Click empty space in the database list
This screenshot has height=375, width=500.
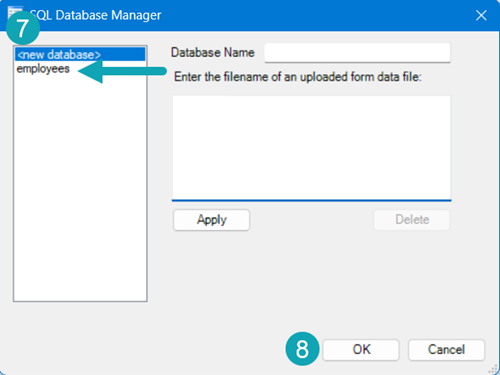click(80, 188)
